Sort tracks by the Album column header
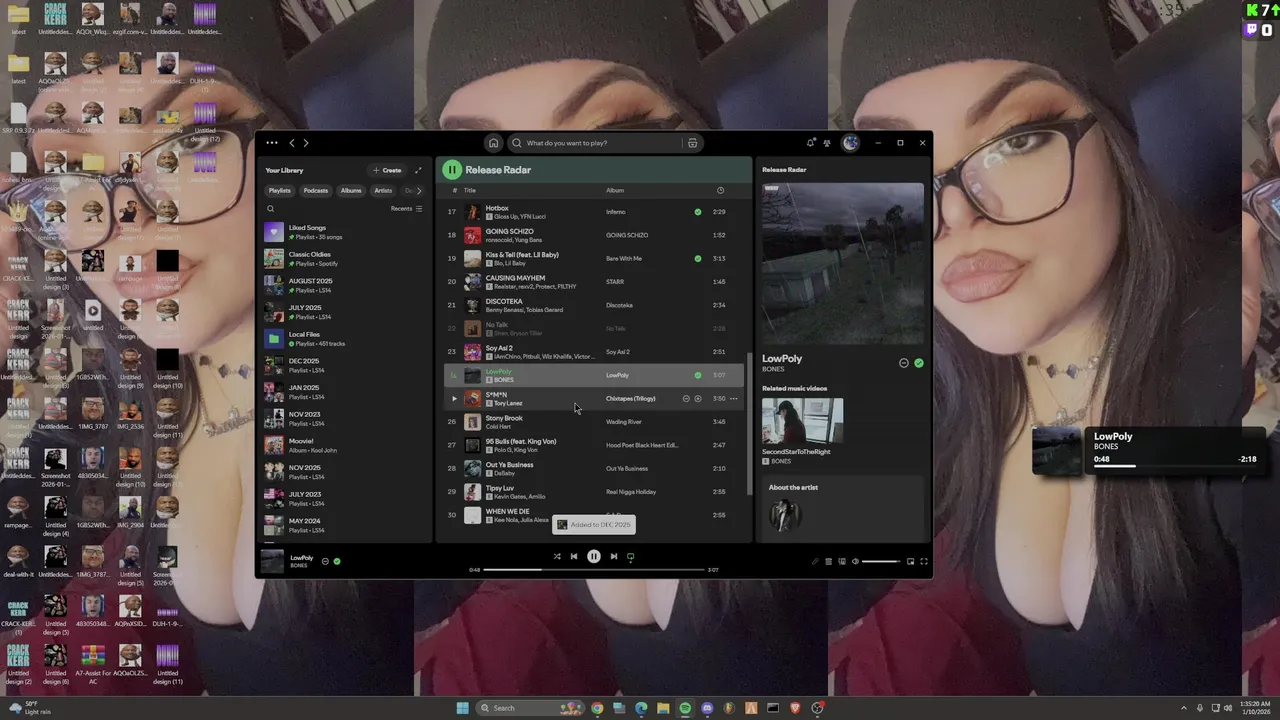The height and width of the screenshot is (720, 1280). pyautogui.click(x=615, y=190)
